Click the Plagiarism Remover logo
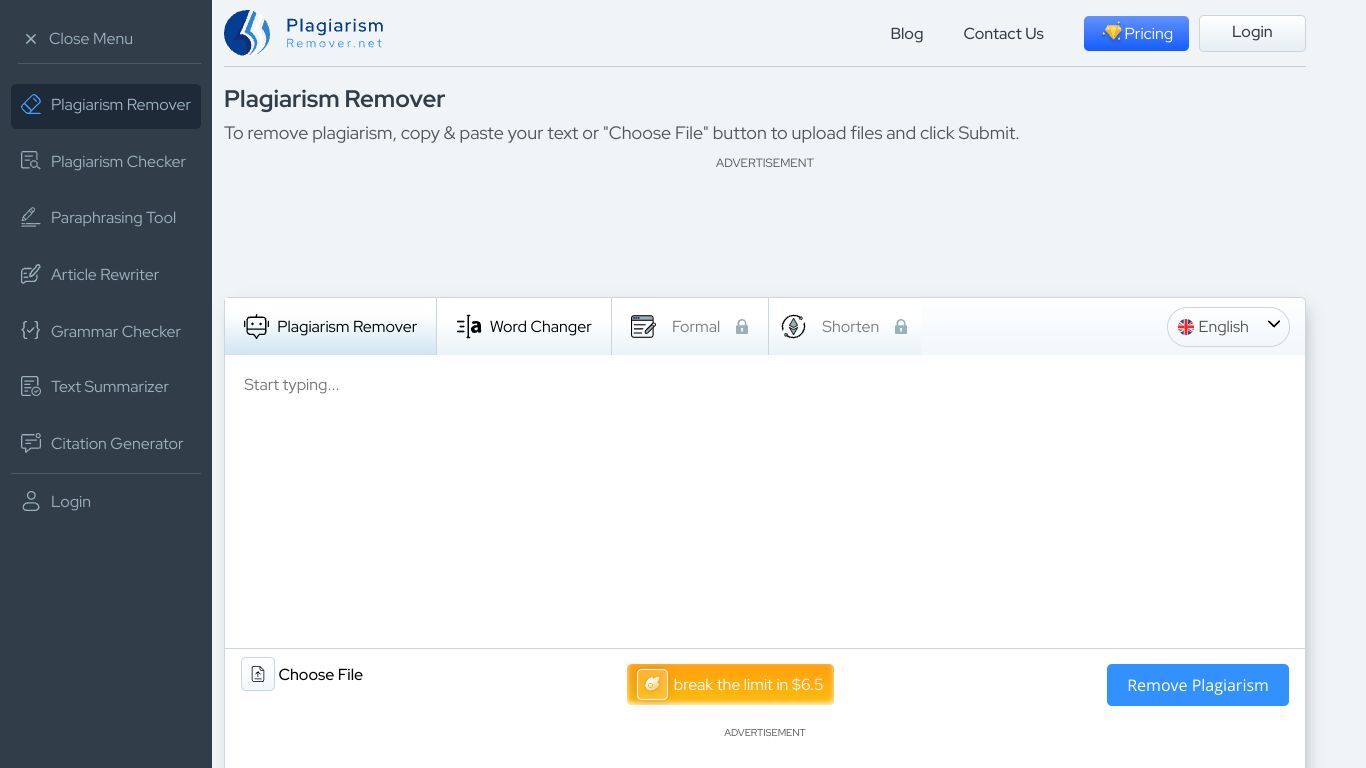Viewport: 1366px width, 768px height. click(x=303, y=33)
